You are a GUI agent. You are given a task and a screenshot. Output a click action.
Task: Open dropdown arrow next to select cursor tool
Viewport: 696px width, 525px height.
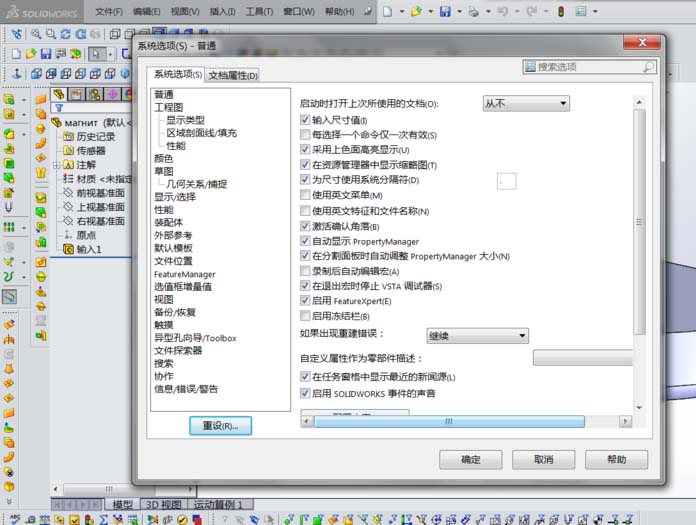110,54
